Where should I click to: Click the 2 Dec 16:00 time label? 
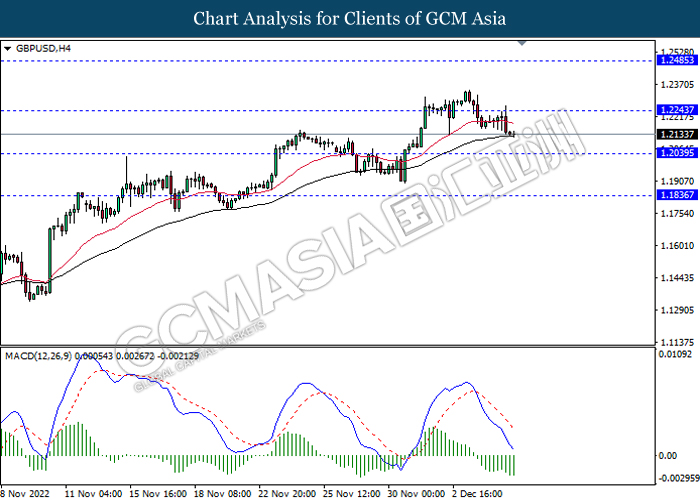tap(478, 493)
